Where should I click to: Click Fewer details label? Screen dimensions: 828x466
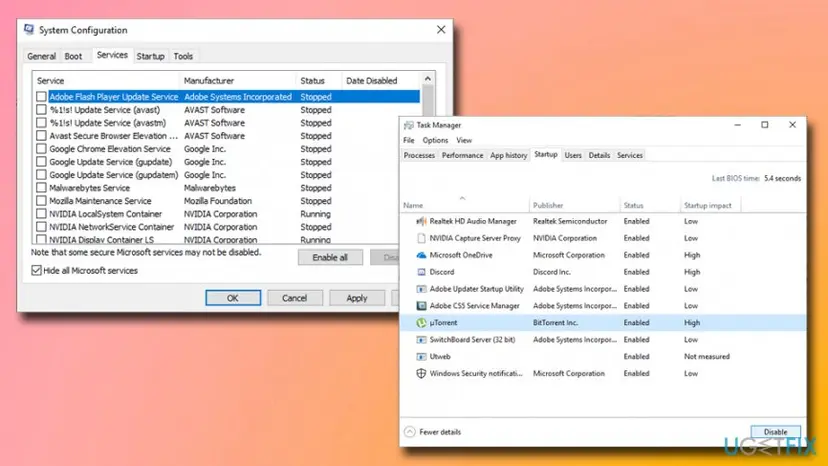pos(440,432)
